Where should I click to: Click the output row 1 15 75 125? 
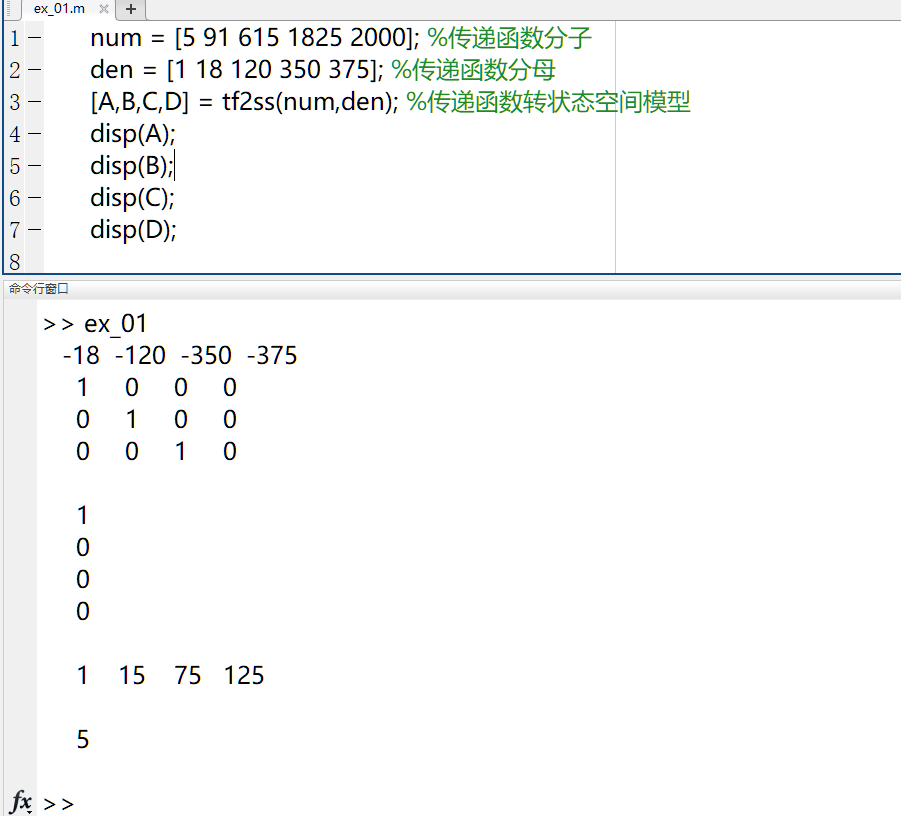click(170, 675)
